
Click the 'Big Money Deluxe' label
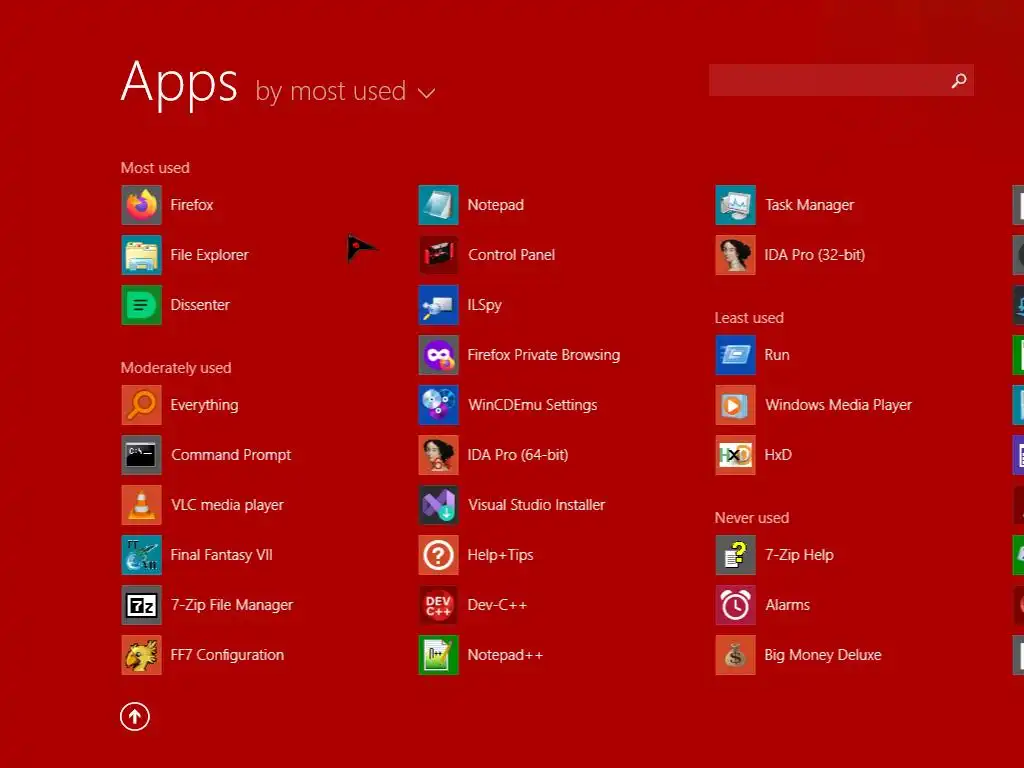[823, 655]
